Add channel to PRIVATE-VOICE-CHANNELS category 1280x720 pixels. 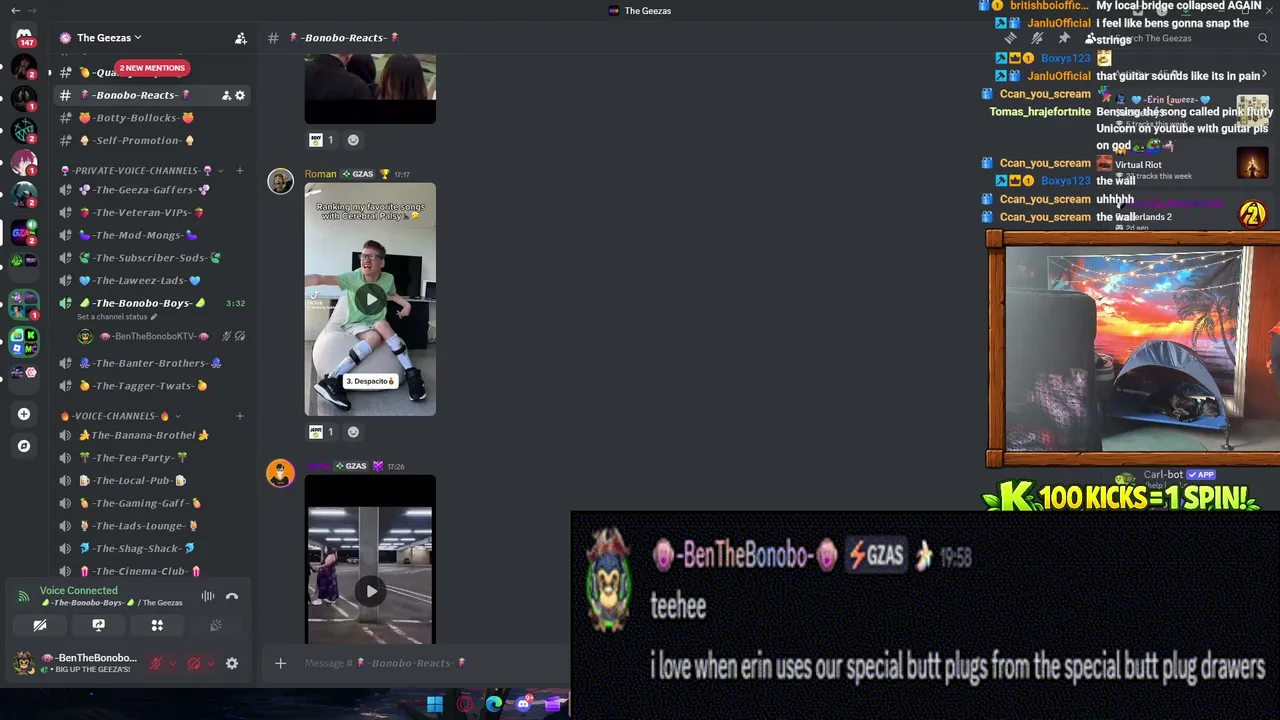(x=240, y=170)
